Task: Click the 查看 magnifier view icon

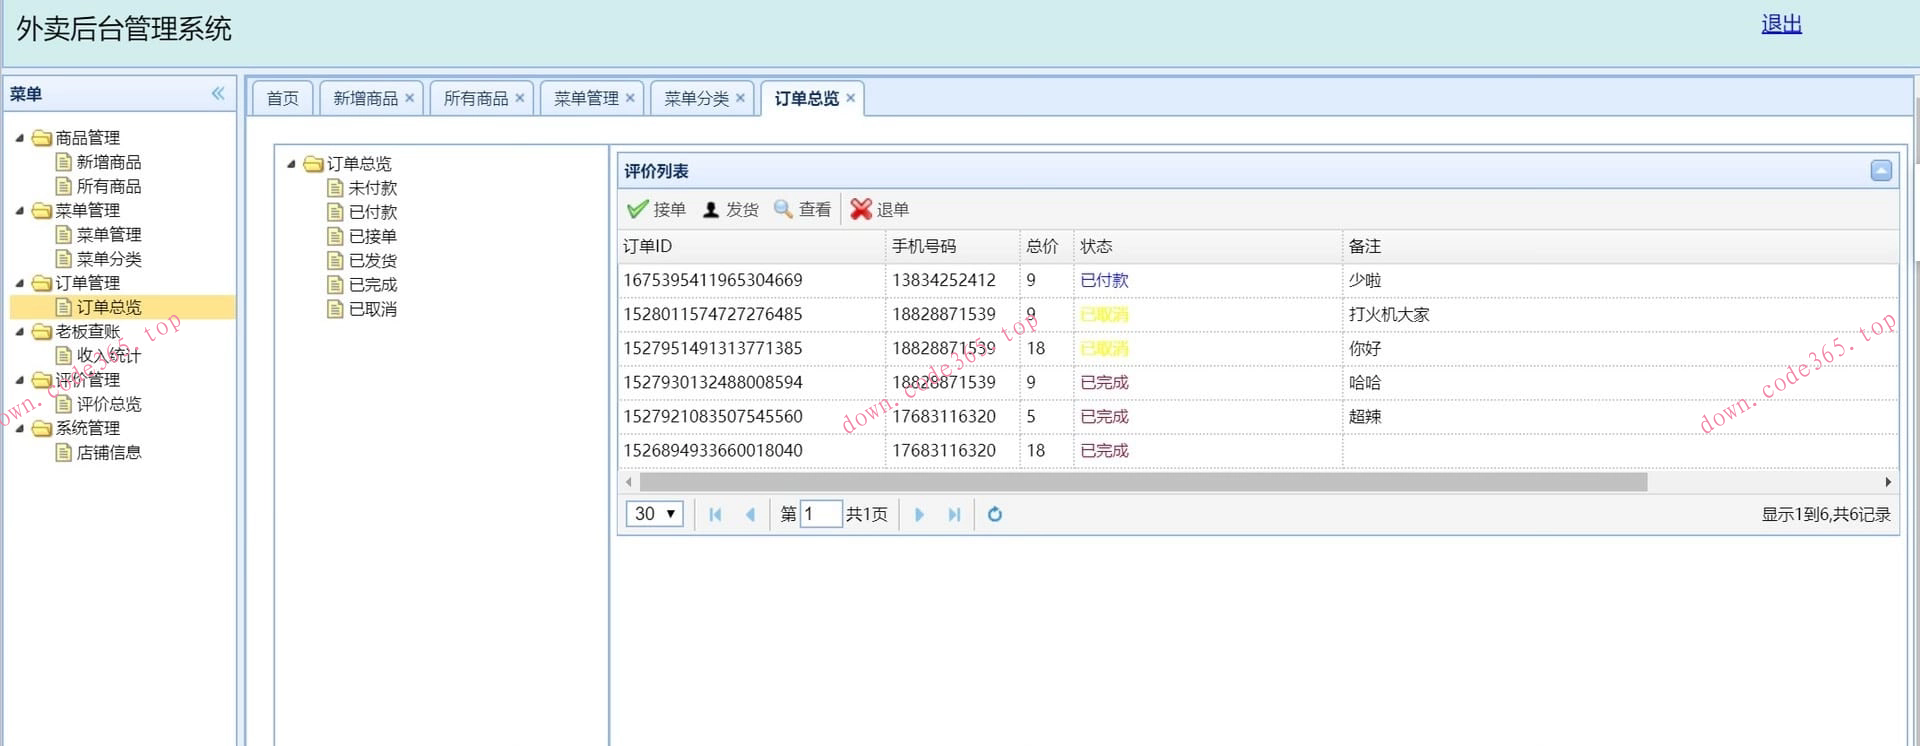Action: 783,210
